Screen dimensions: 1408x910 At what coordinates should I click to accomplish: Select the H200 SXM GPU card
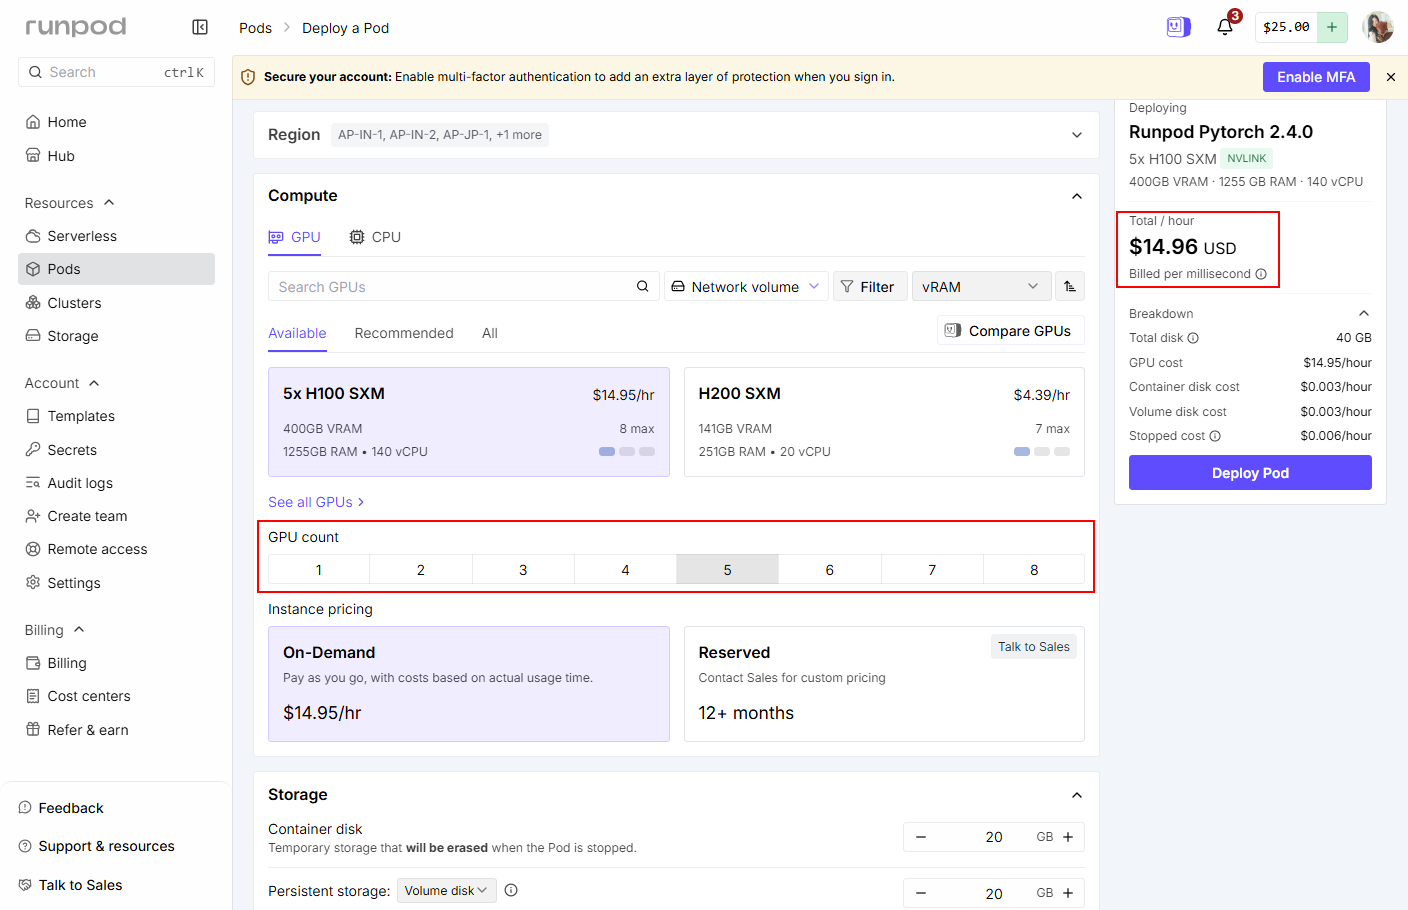point(884,422)
